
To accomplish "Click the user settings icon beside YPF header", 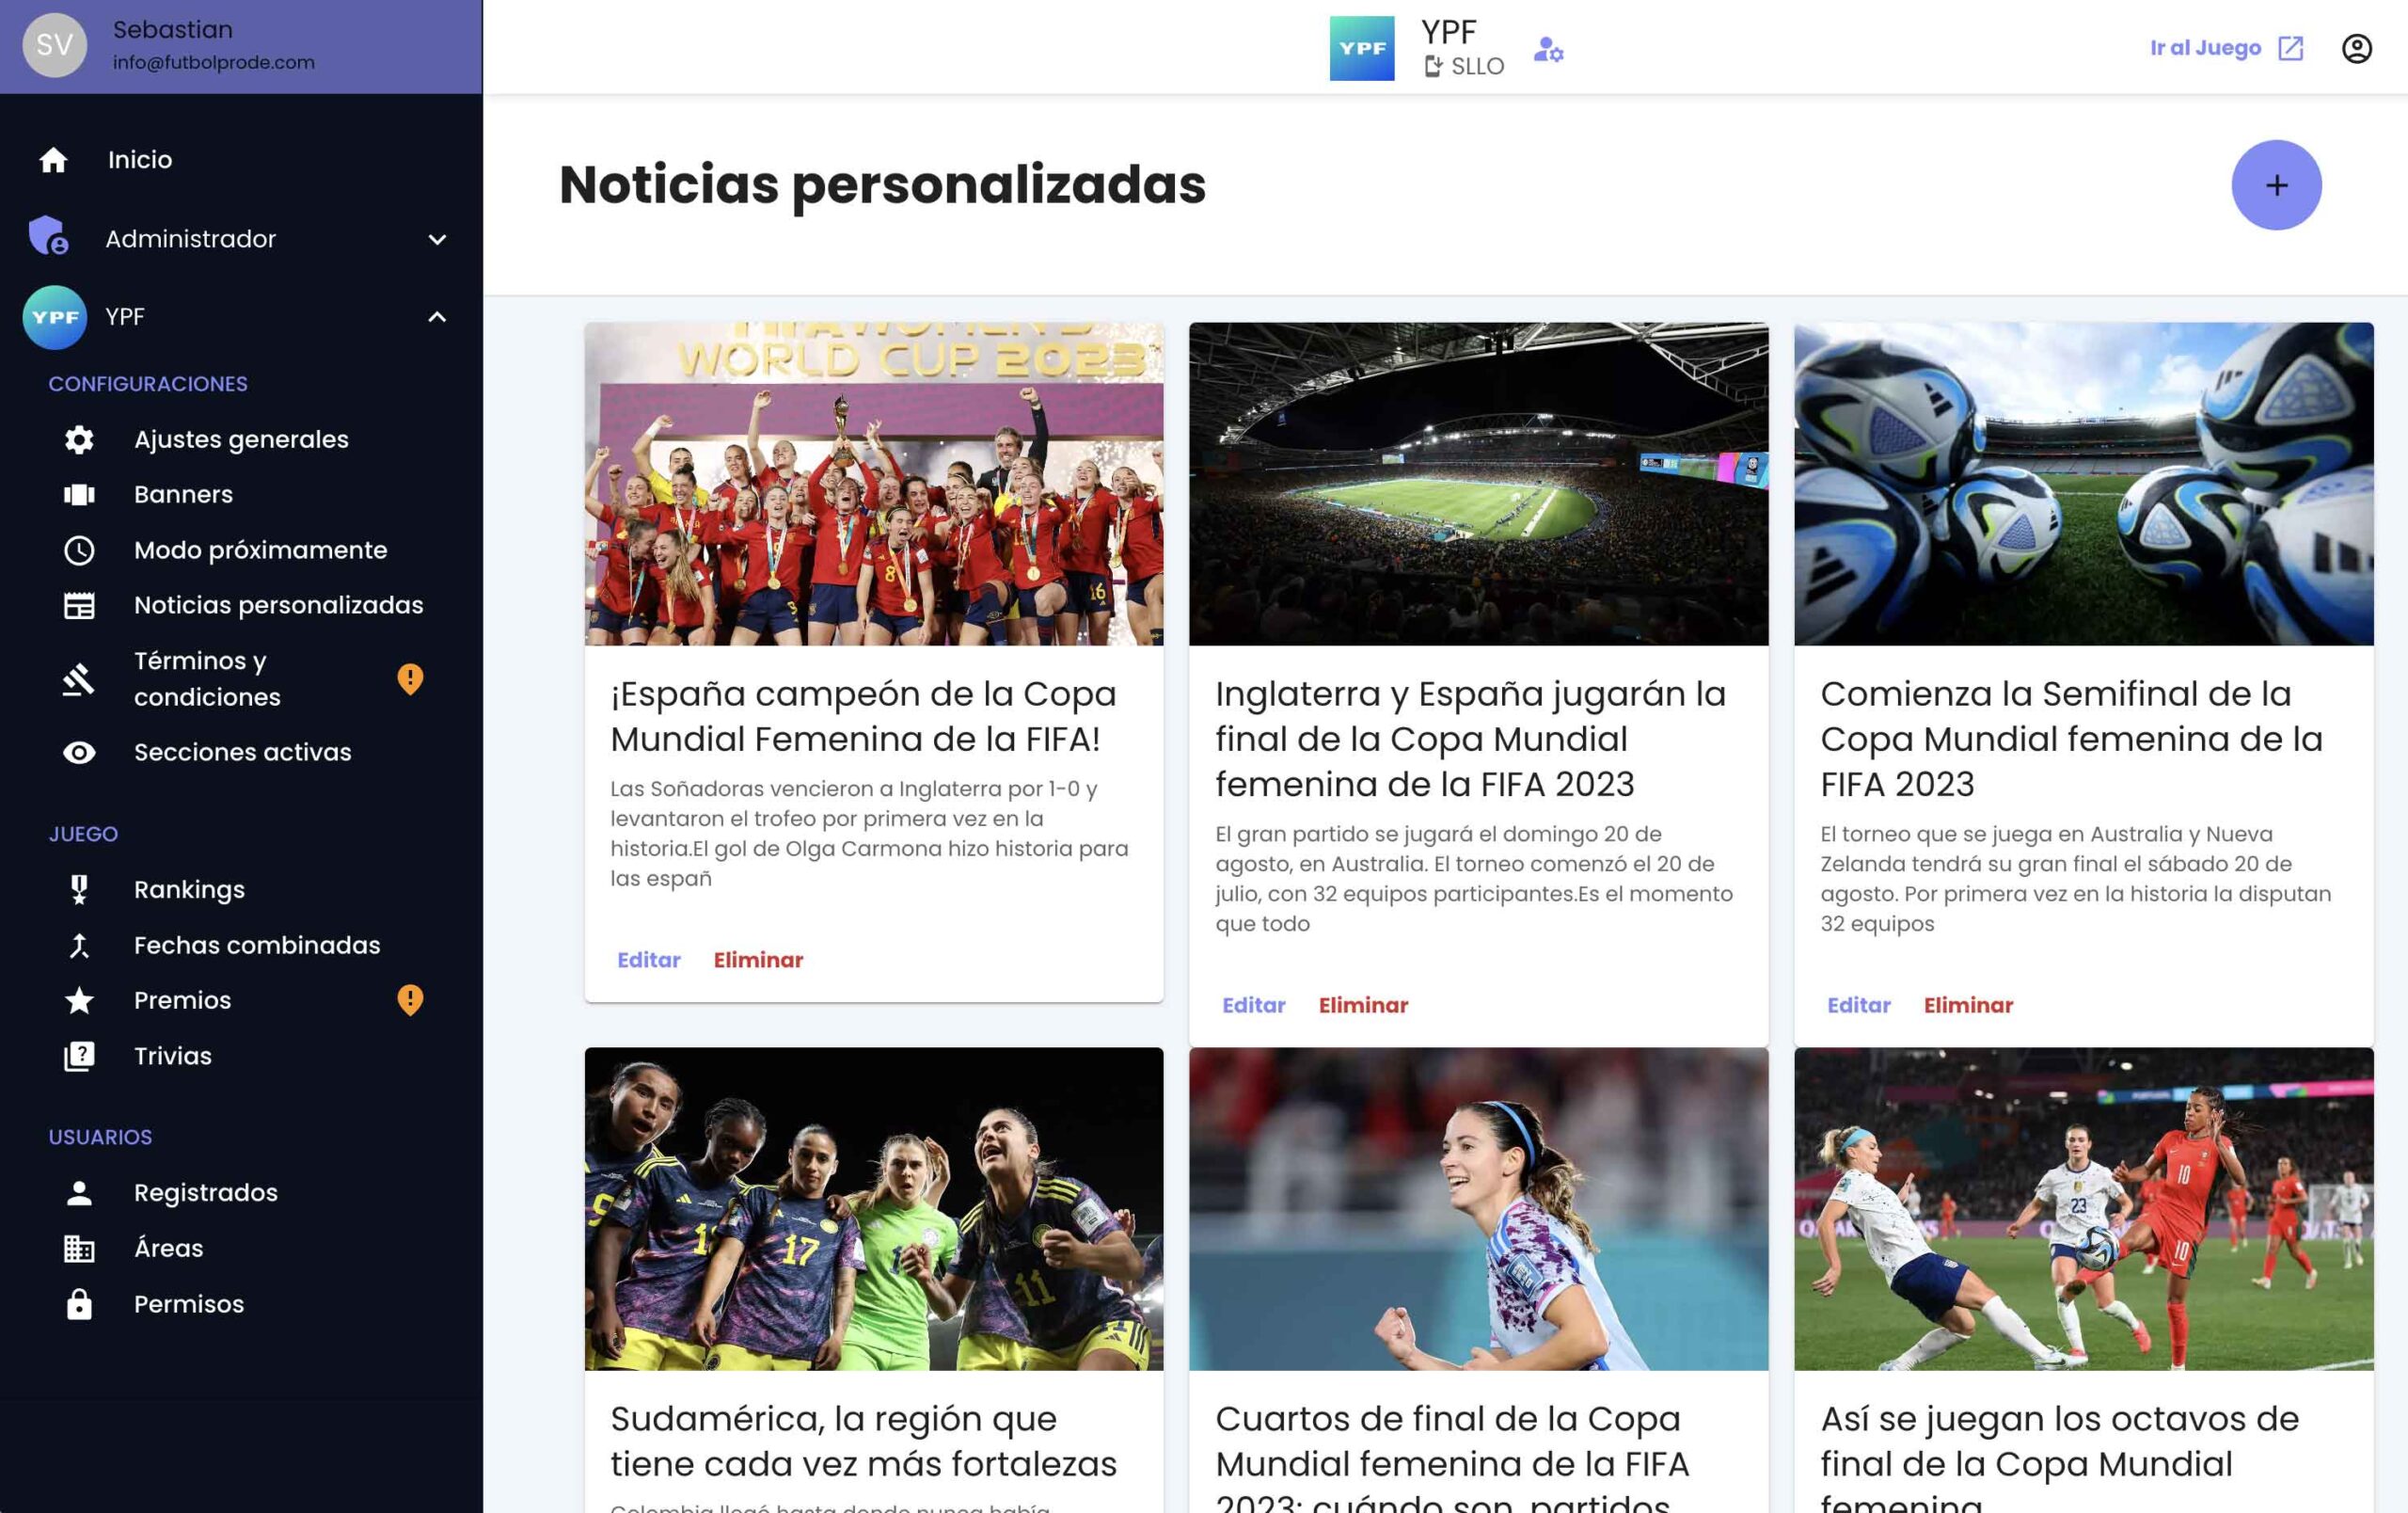I will point(1548,49).
